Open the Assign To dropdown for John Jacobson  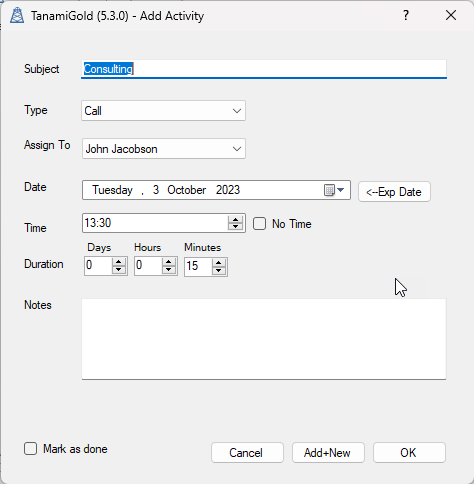point(164,149)
